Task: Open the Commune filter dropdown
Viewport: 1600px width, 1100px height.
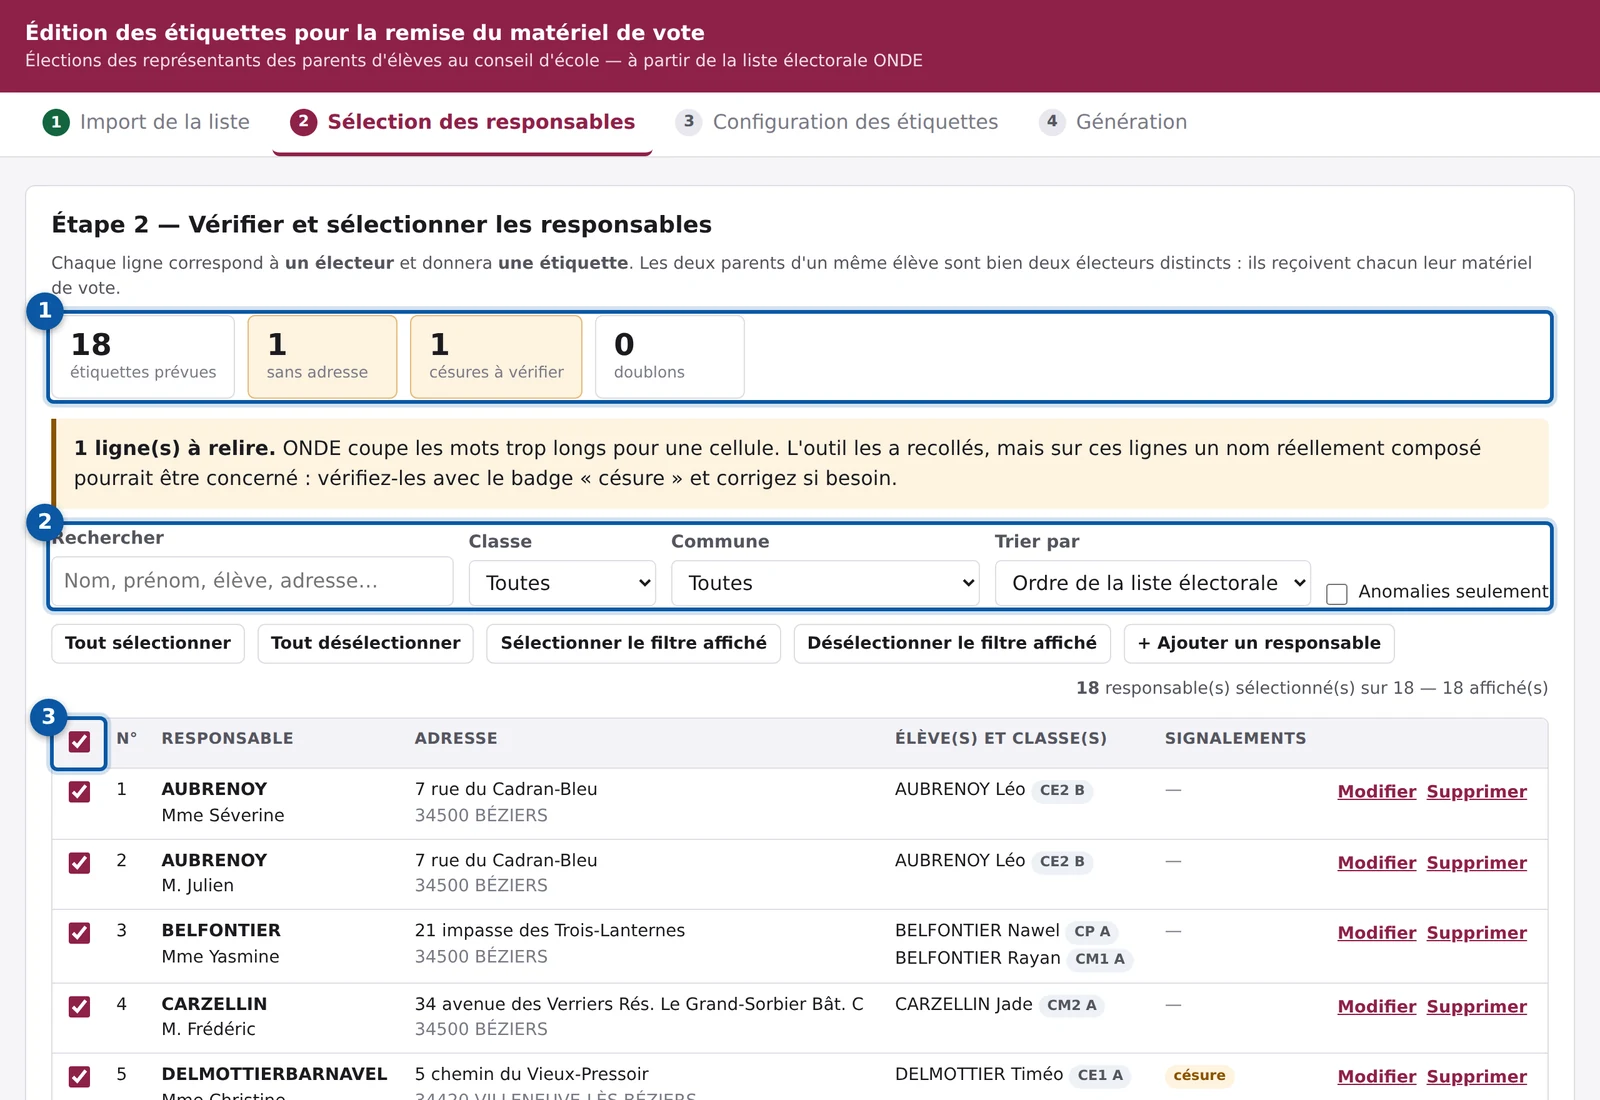Action: [x=825, y=583]
